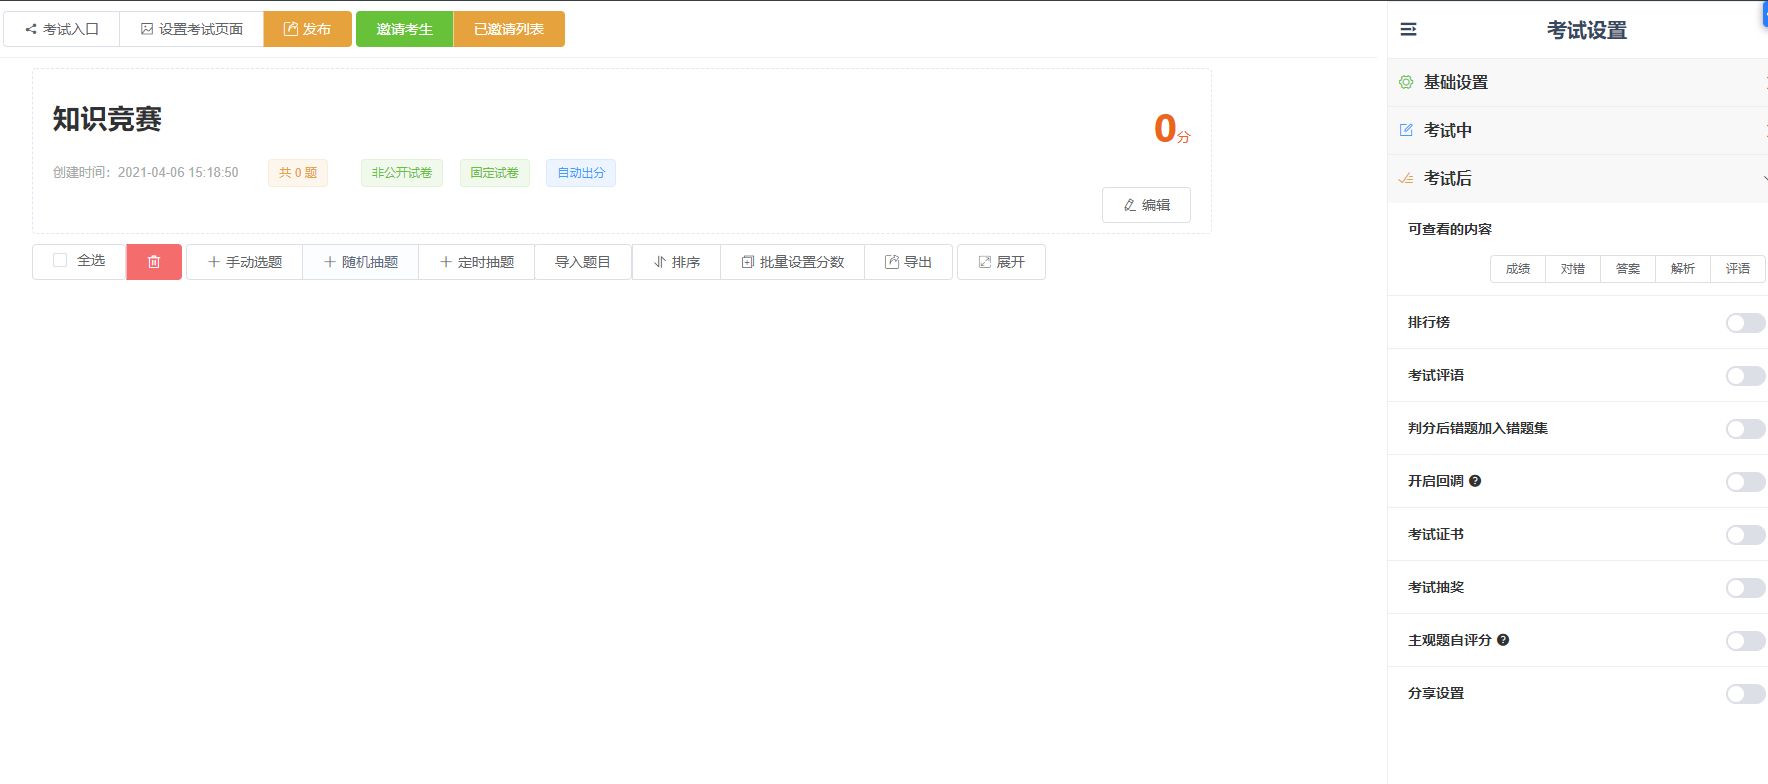Click the 0分 total score
1768x784 pixels.
1172,129
